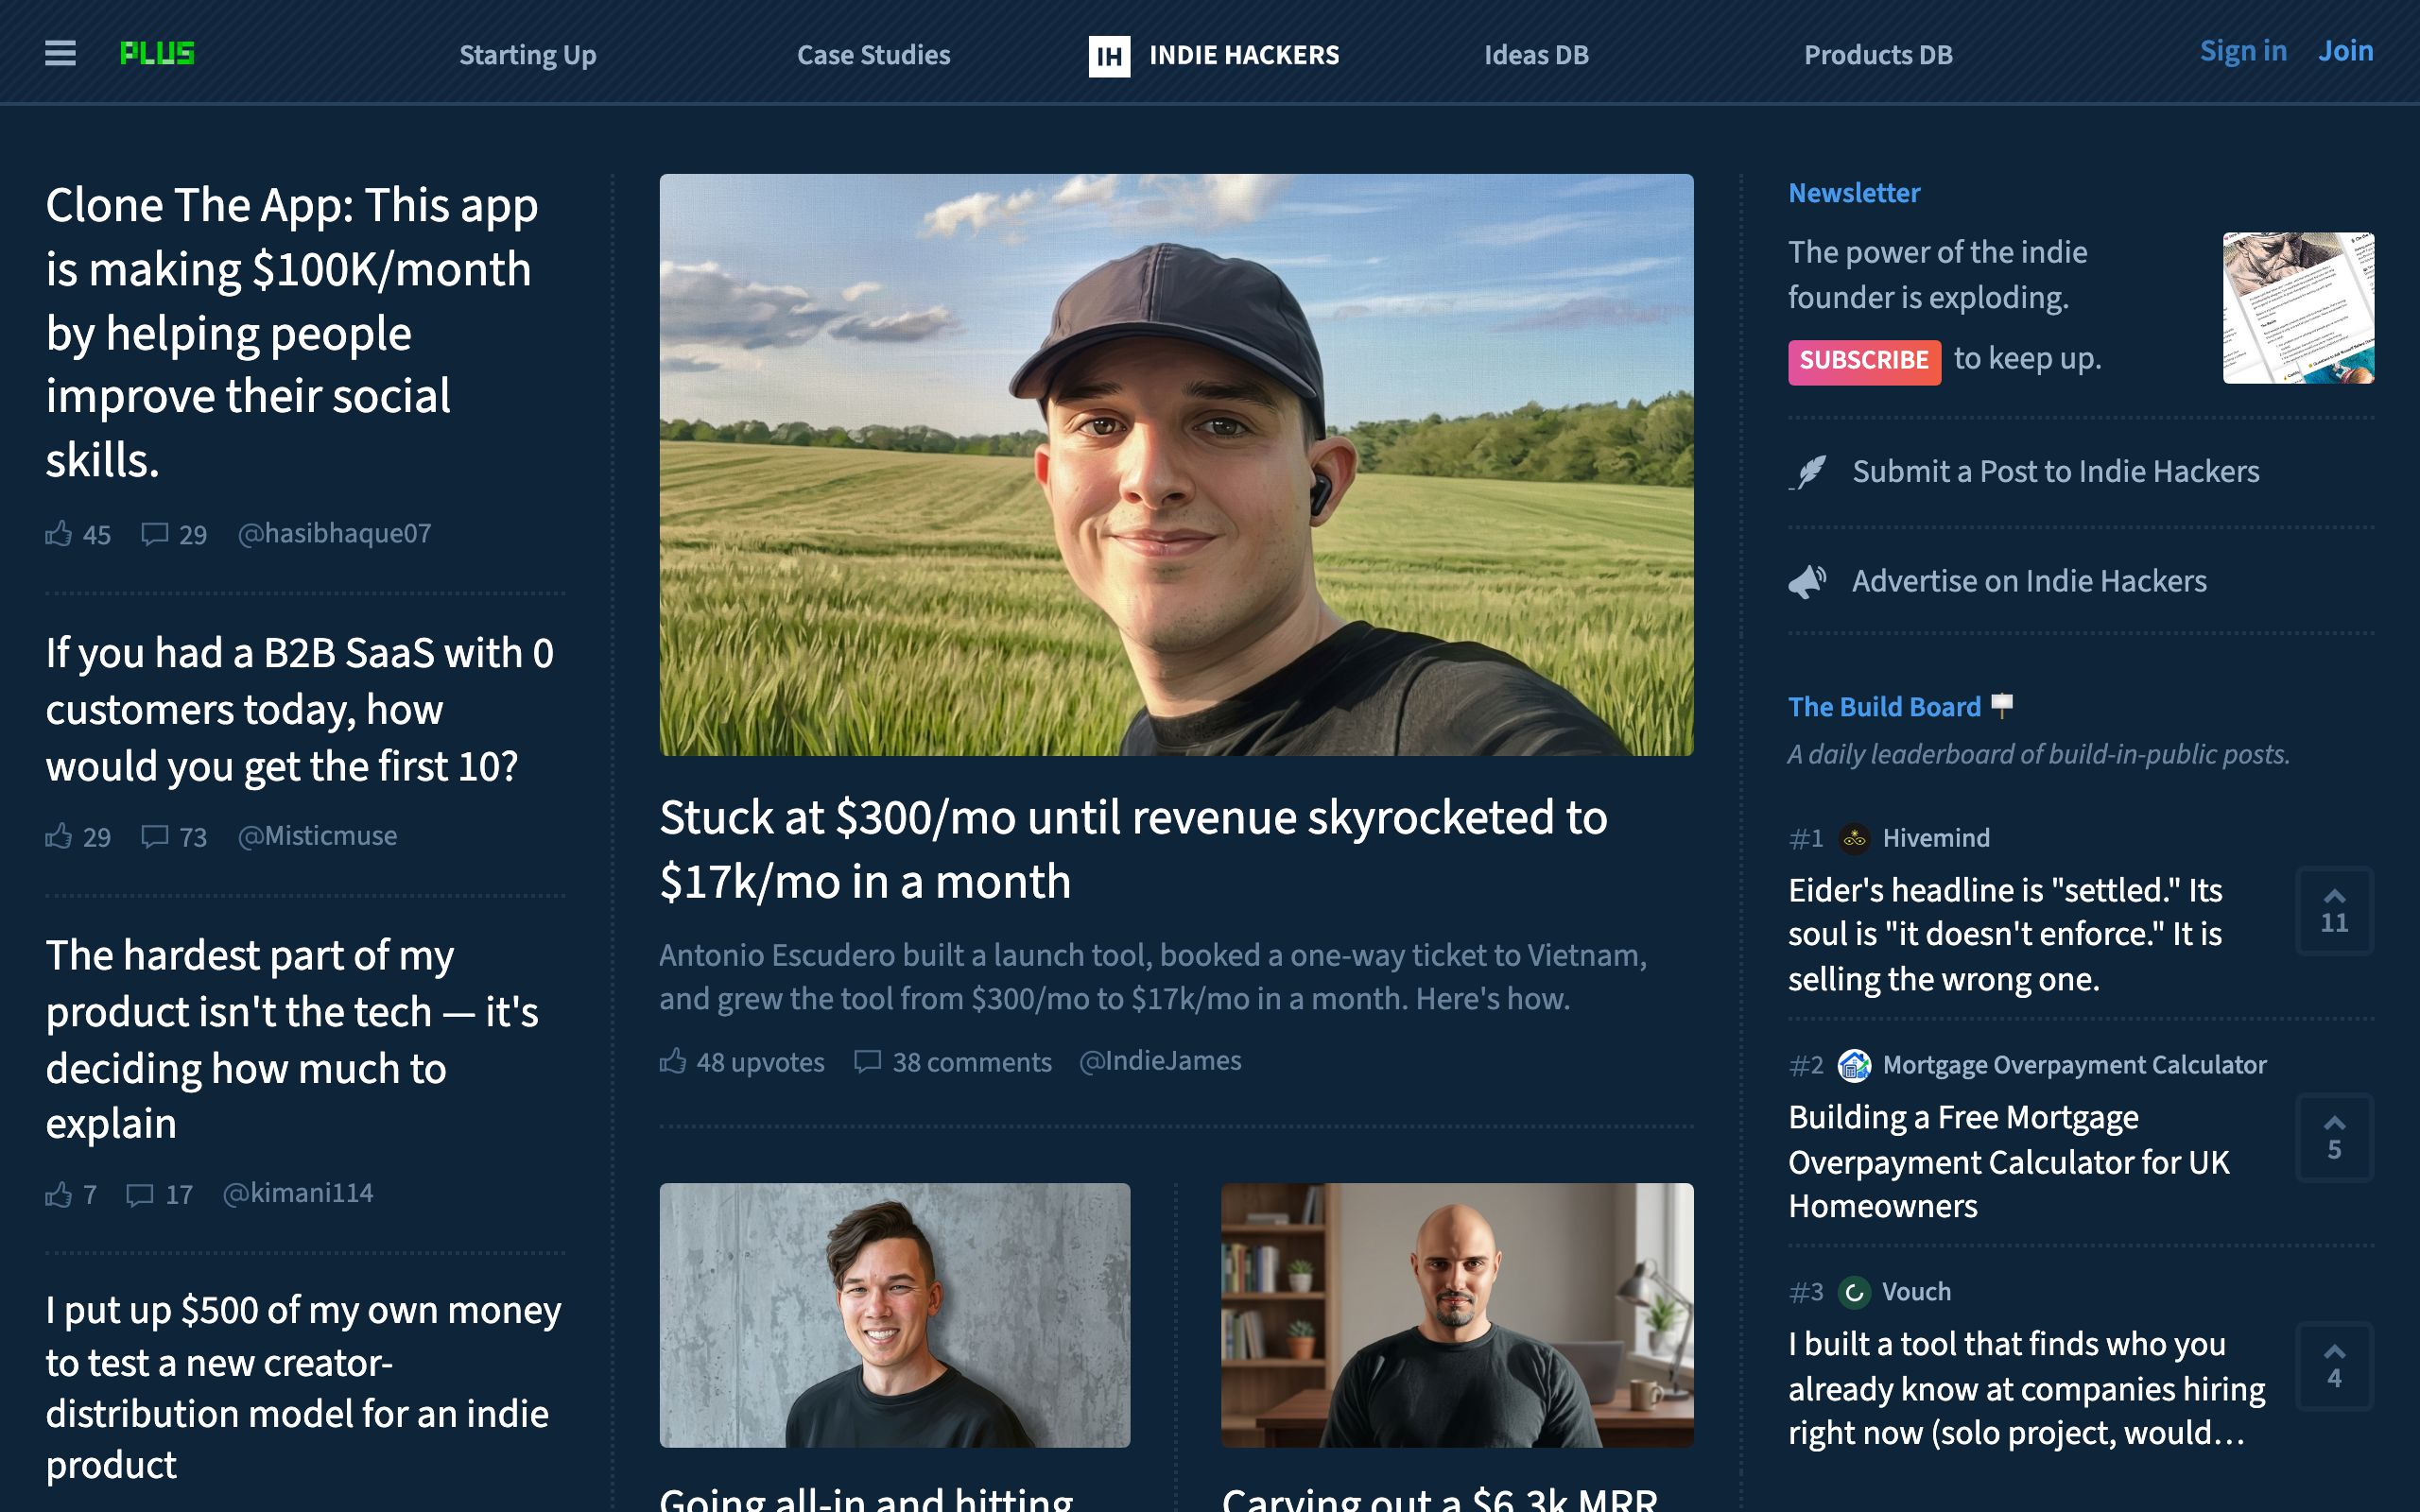Open B2B SaaS first 10 customers post
Viewport: 2420px width, 1512px height.
pos(299,709)
